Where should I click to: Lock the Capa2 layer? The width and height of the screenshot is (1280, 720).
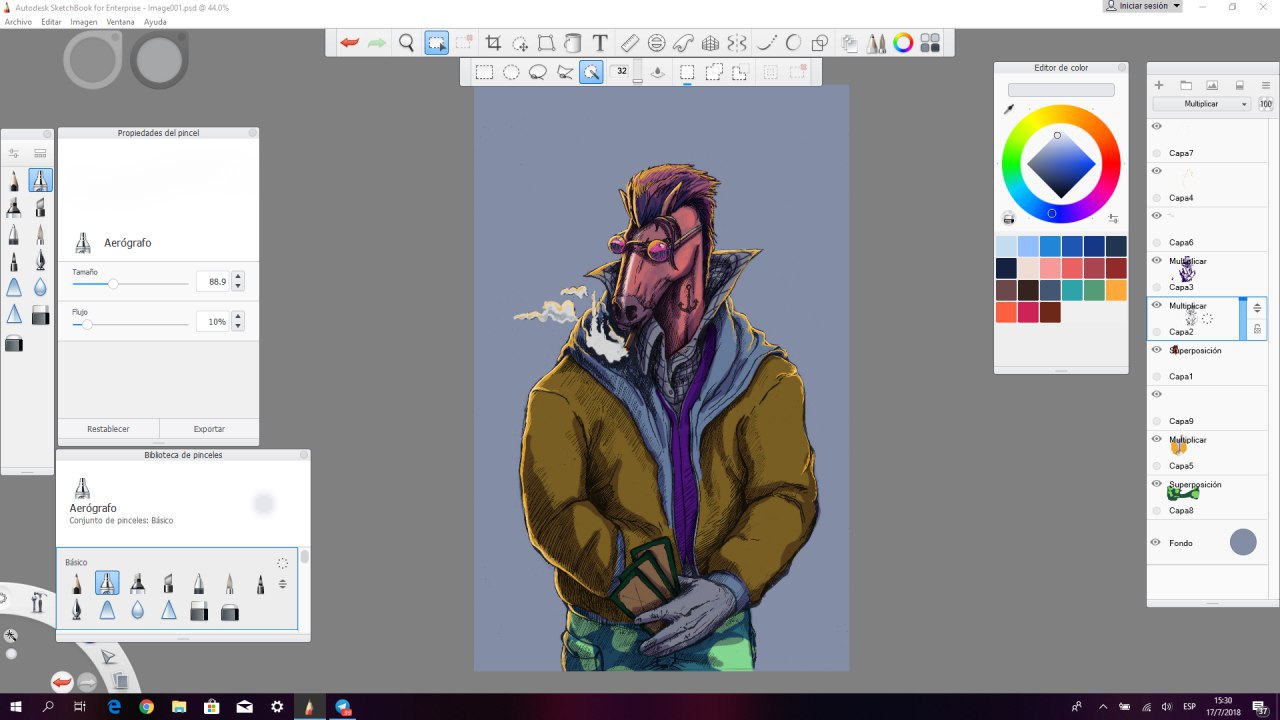pyautogui.click(x=1257, y=329)
